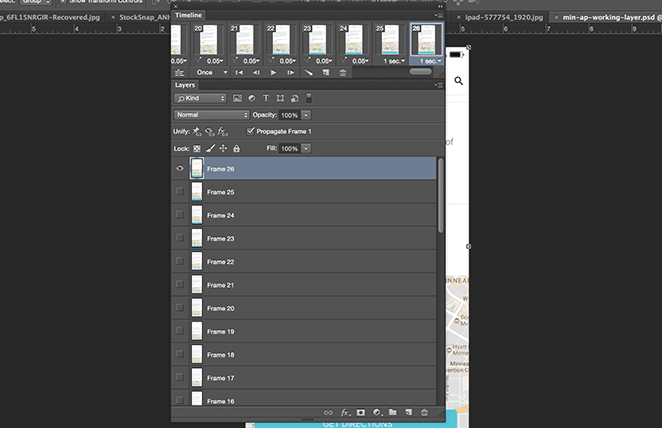Duplicate the selected frame in Timeline
Screen dimensions: 662x428
coord(326,73)
